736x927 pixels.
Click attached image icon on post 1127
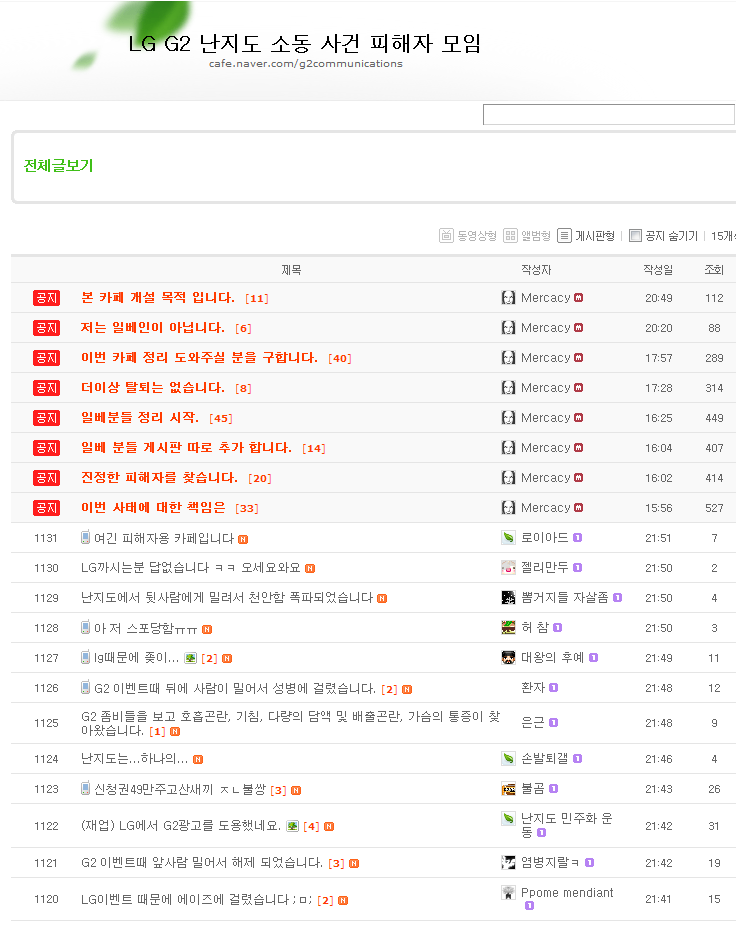click(x=190, y=658)
